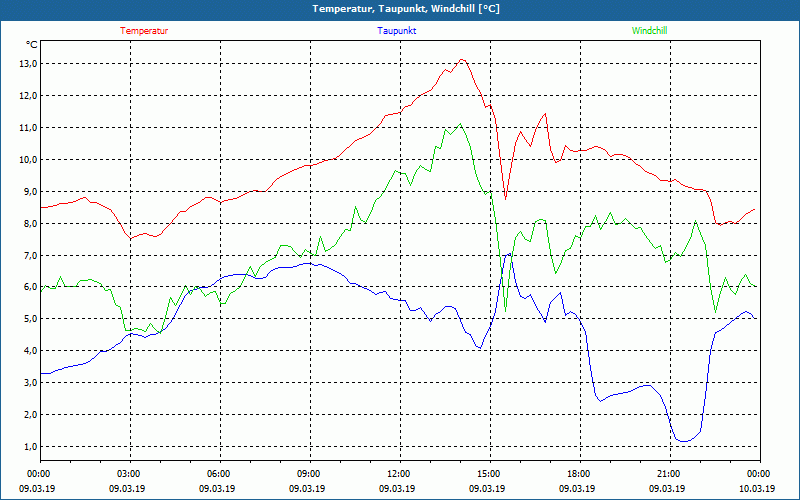The height and width of the screenshot is (500, 800).
Task: Click the 21:00 time axis label
Action: (670, 474)
